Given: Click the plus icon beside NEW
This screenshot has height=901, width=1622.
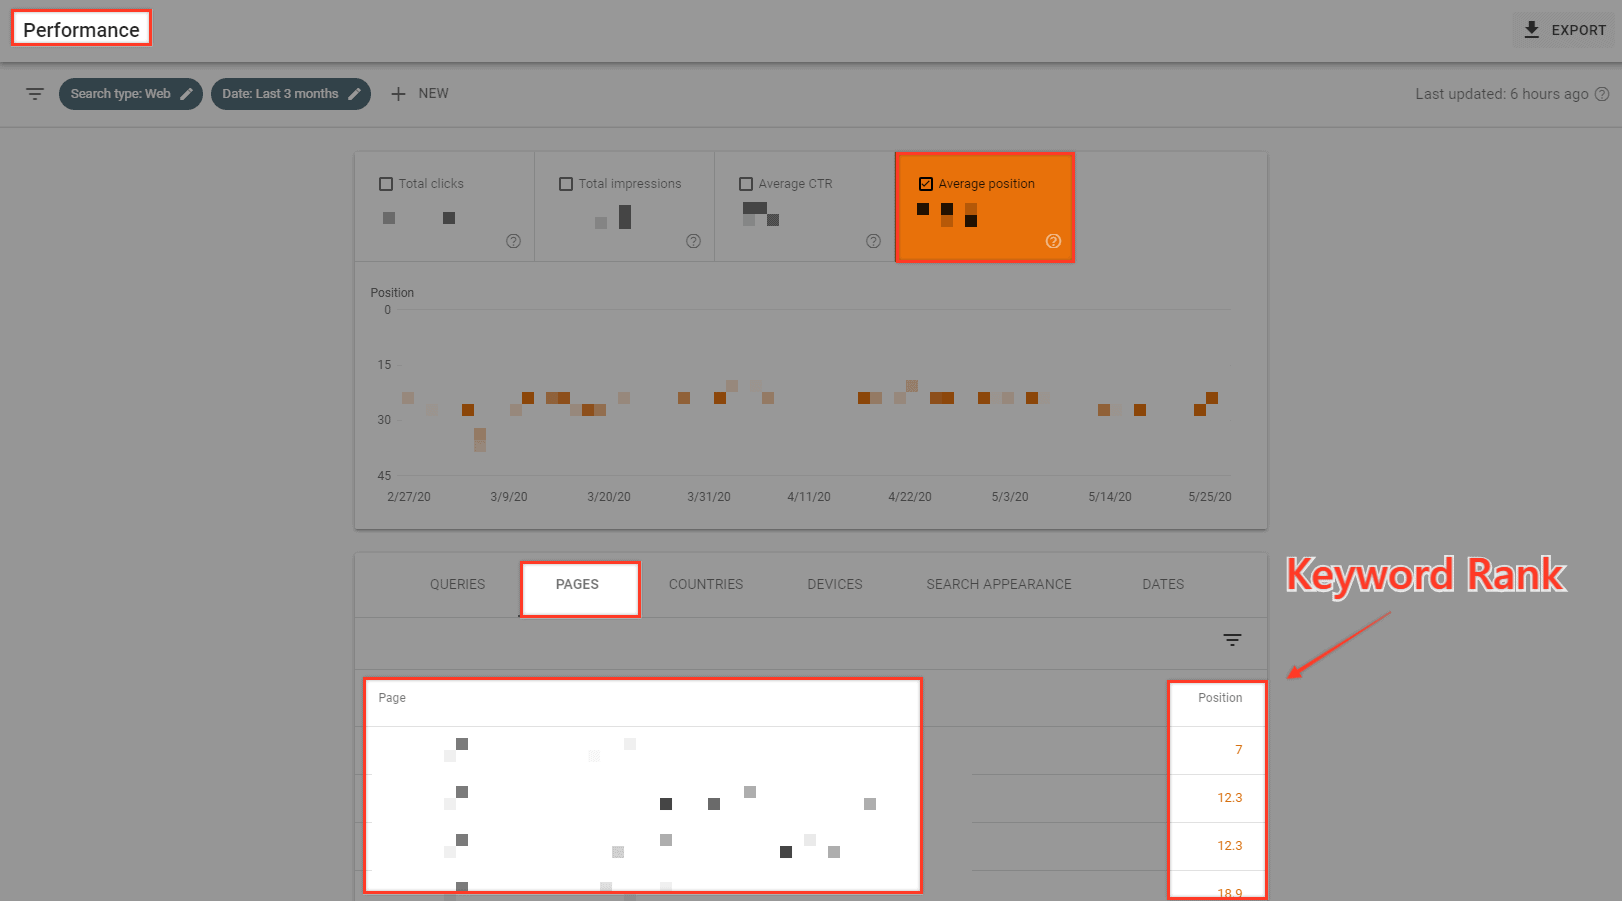Looking at the screenshot, I should point(398,94).
